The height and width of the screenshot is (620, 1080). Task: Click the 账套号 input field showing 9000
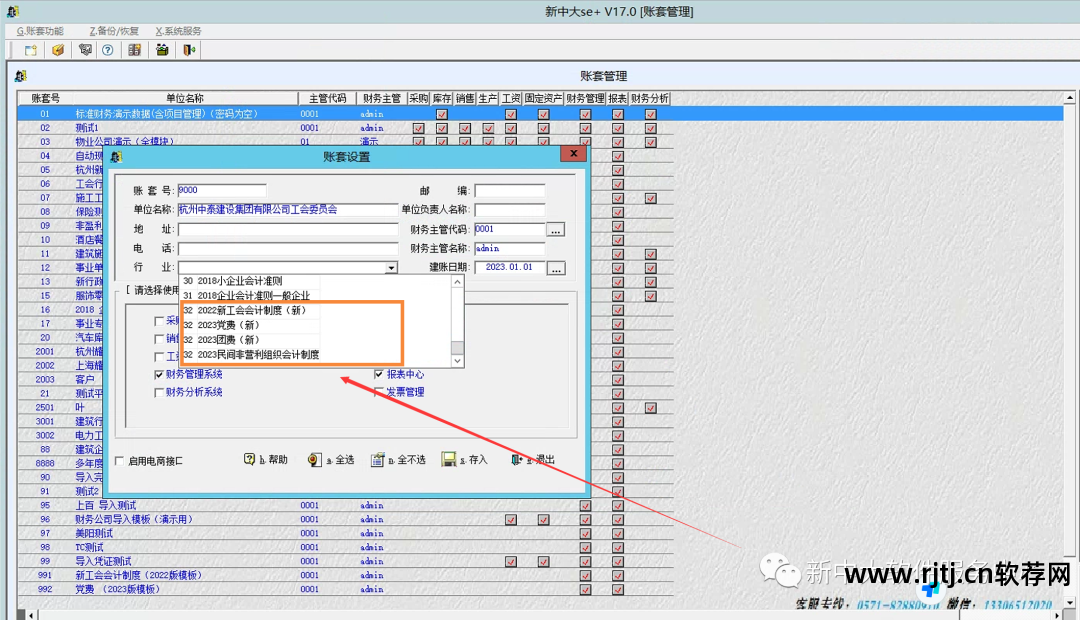pos(222,190)
